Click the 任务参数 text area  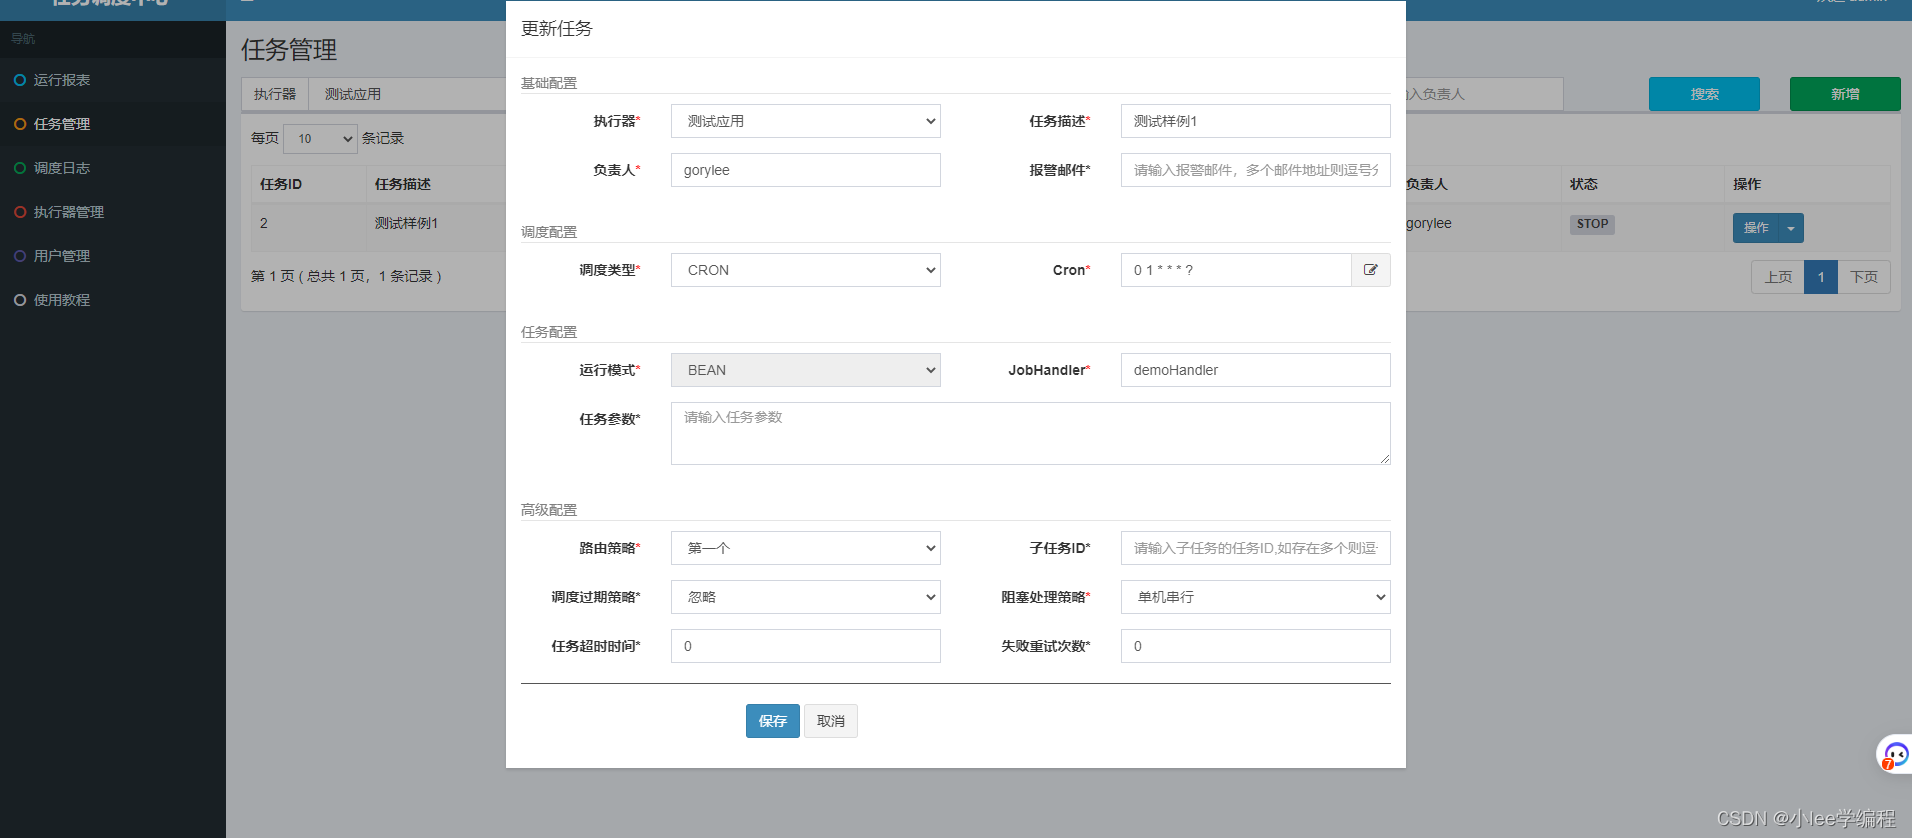coord(1031,434)
